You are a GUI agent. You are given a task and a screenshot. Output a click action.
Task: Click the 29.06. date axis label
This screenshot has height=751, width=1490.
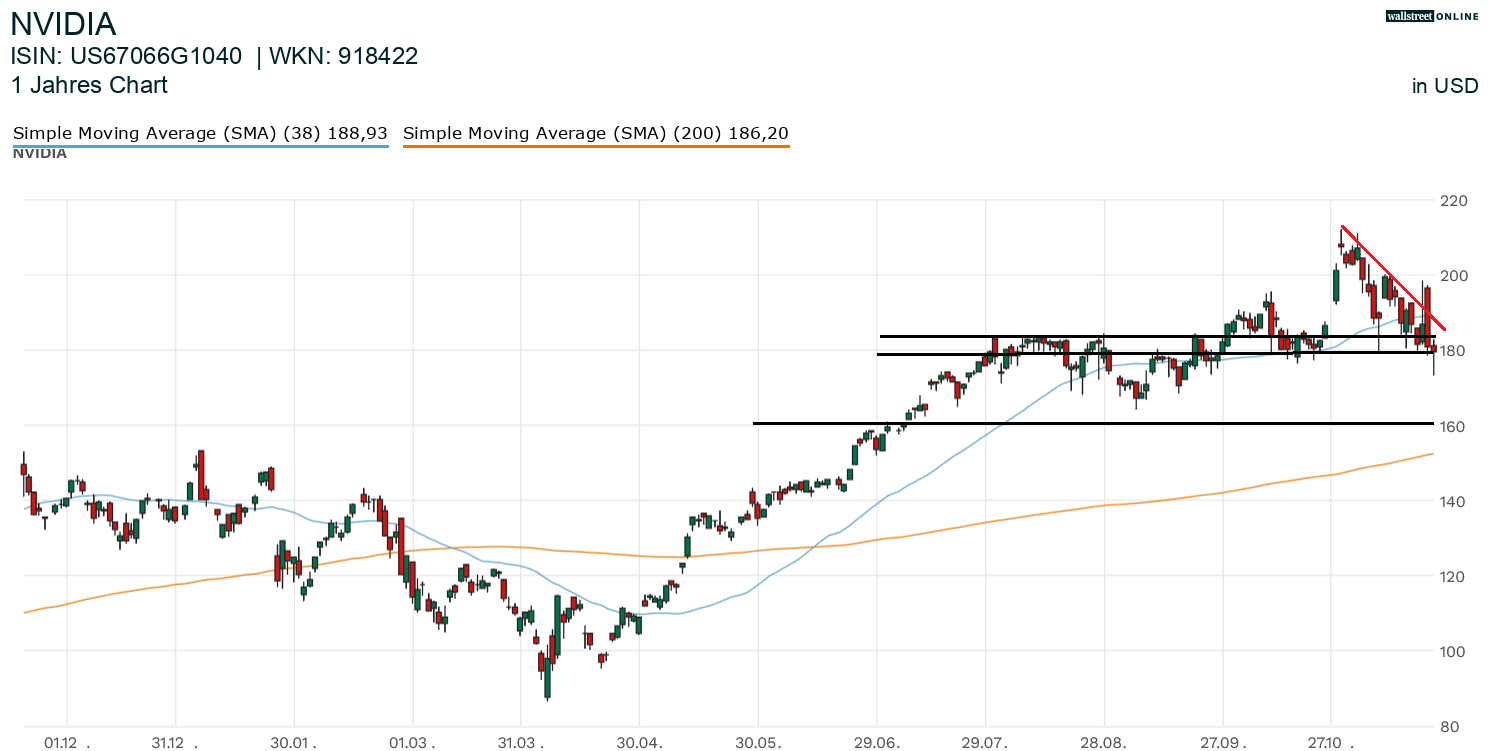877,742
